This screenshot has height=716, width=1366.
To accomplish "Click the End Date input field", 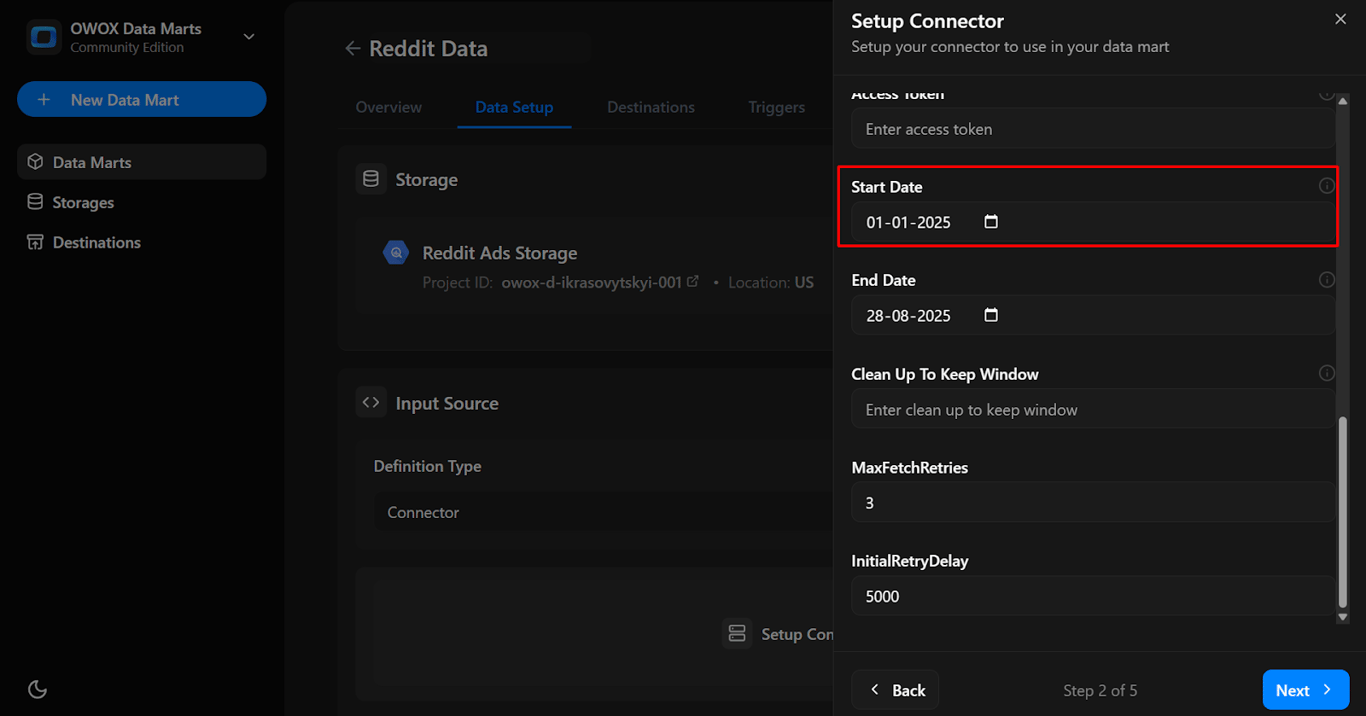I will coord(1093,315).
